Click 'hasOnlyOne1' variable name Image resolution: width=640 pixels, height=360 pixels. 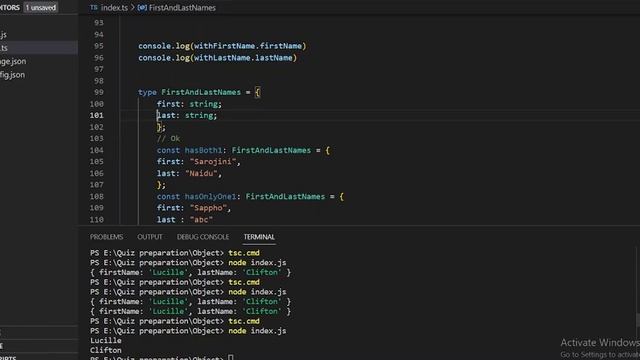(210, 196)
